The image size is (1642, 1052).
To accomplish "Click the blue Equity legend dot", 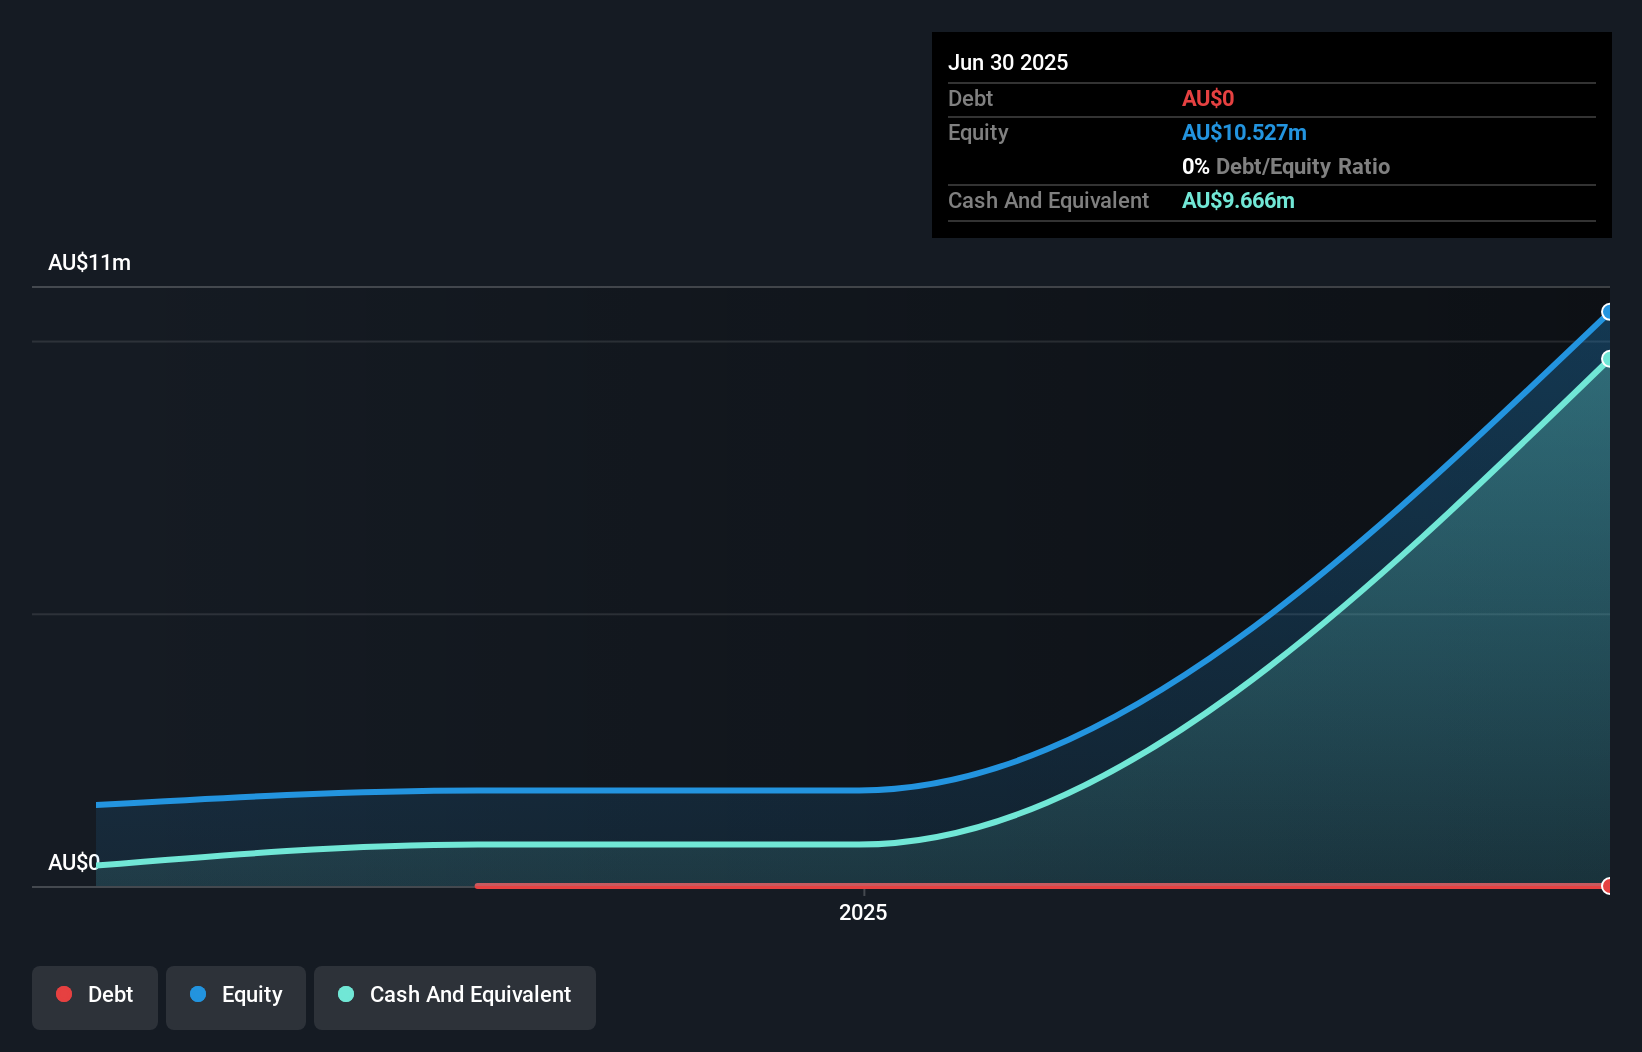I will [198, 994].
